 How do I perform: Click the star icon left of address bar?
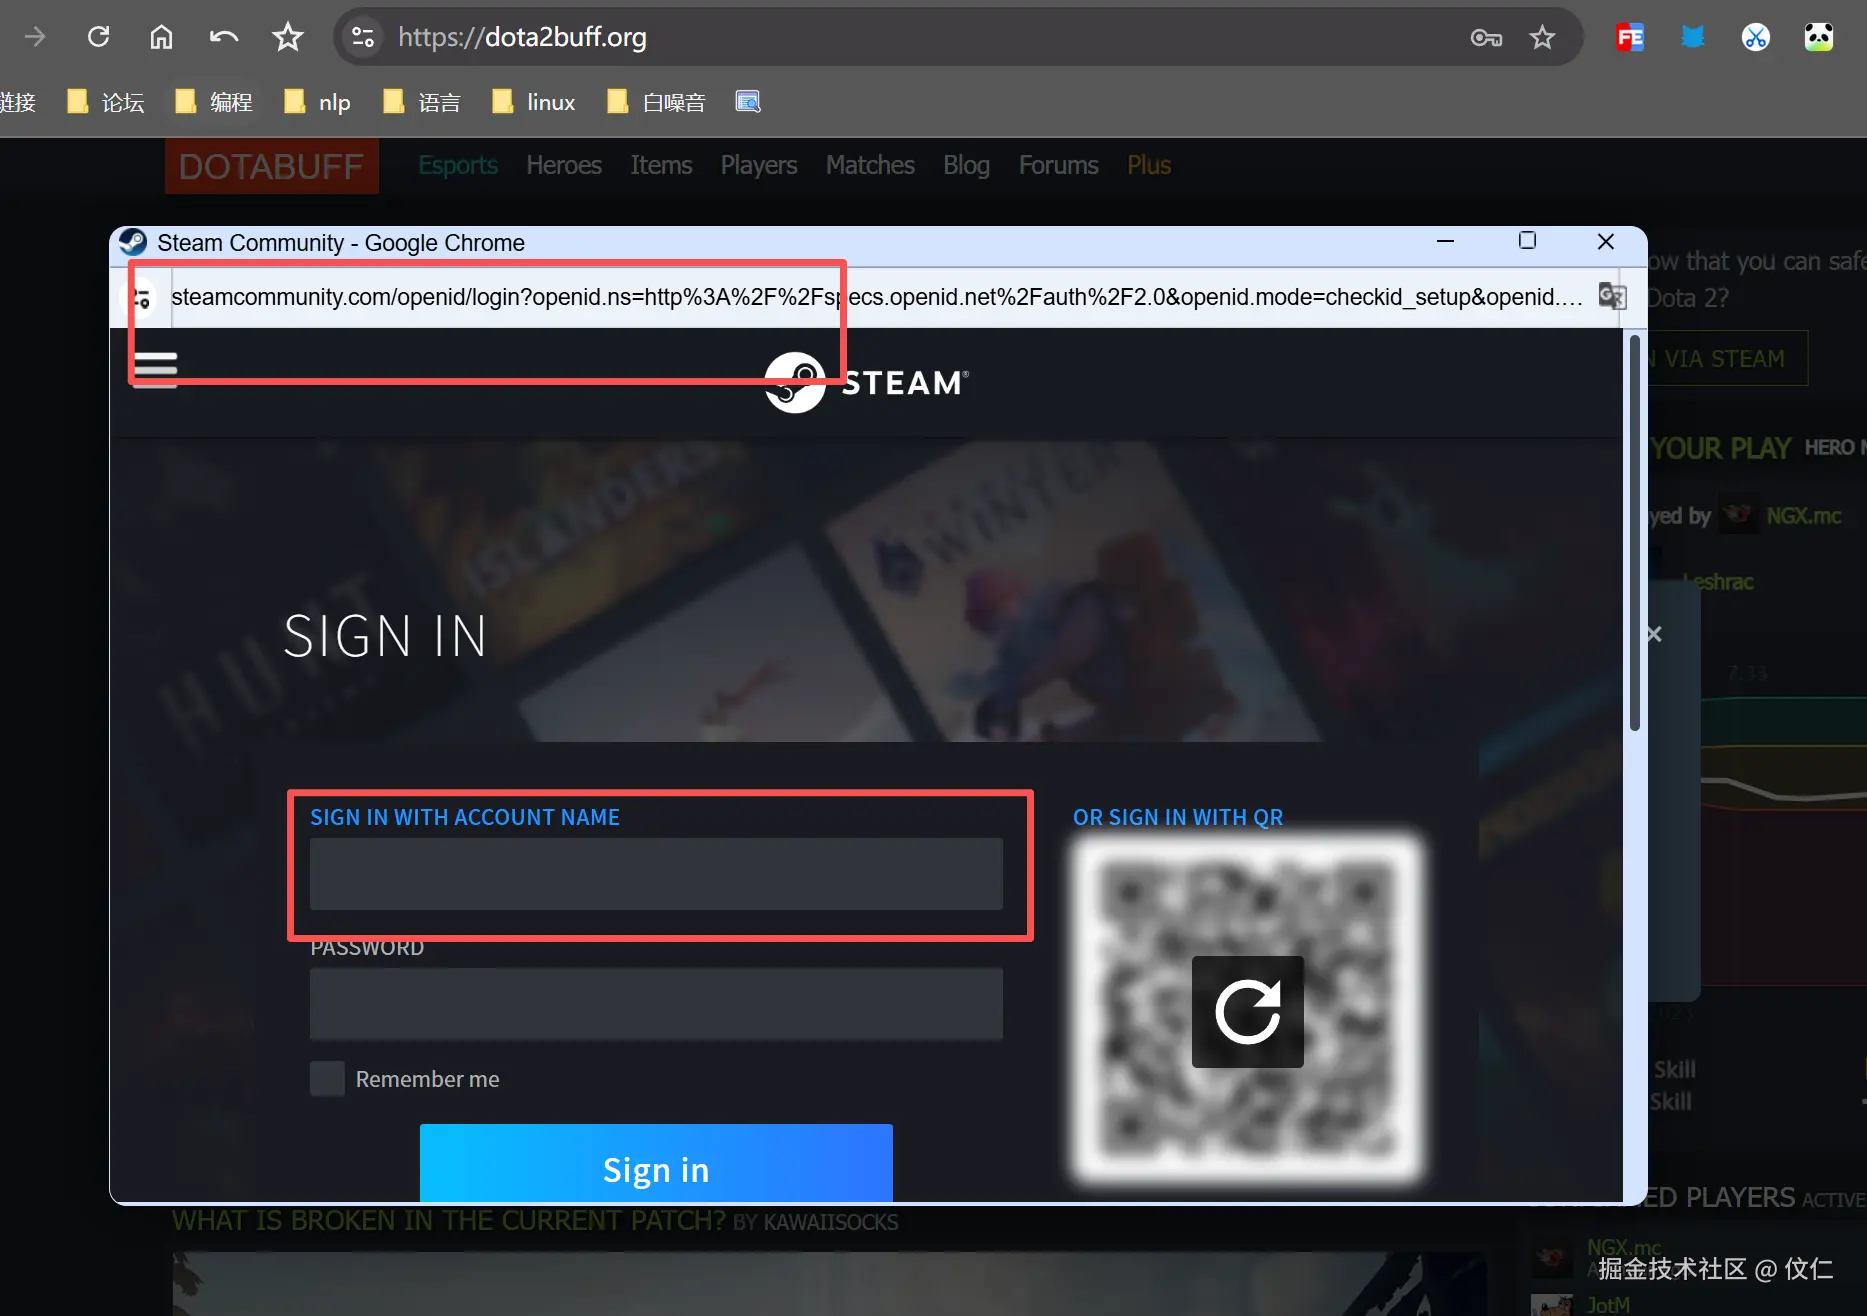point(288,38)
